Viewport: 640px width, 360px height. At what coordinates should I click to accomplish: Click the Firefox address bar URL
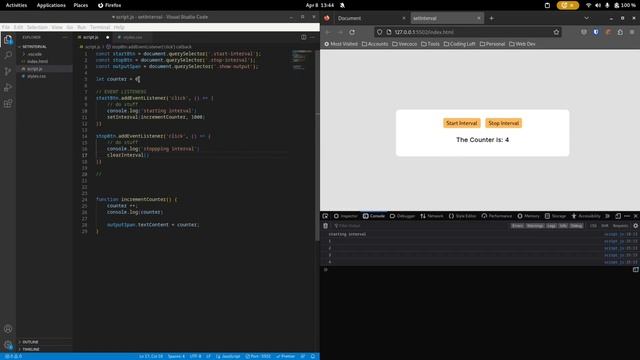(467, 32)
